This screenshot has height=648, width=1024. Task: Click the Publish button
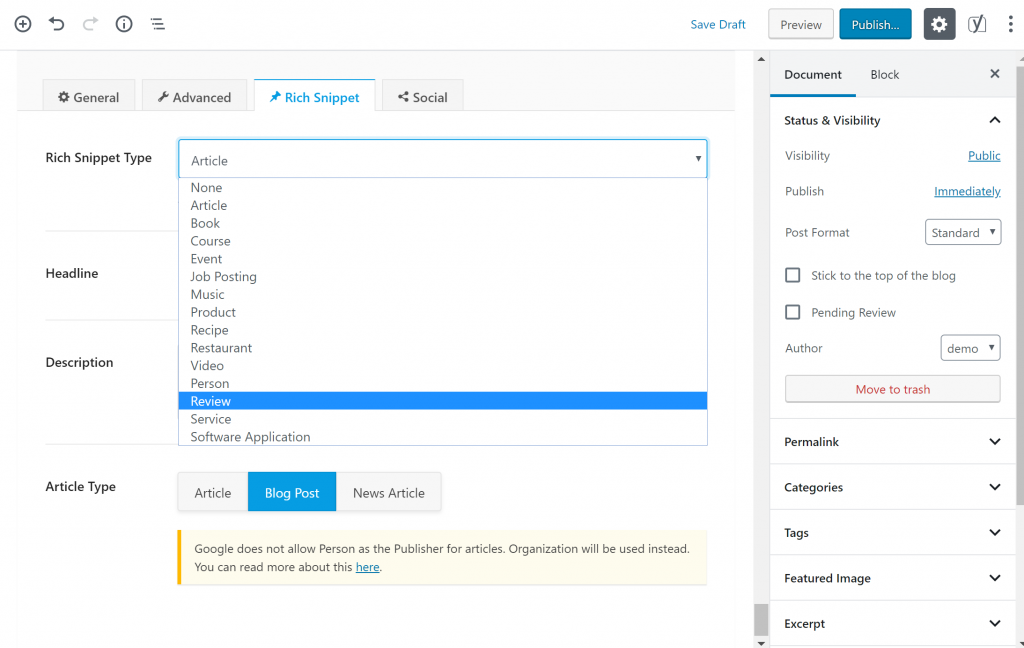(875, 25)
